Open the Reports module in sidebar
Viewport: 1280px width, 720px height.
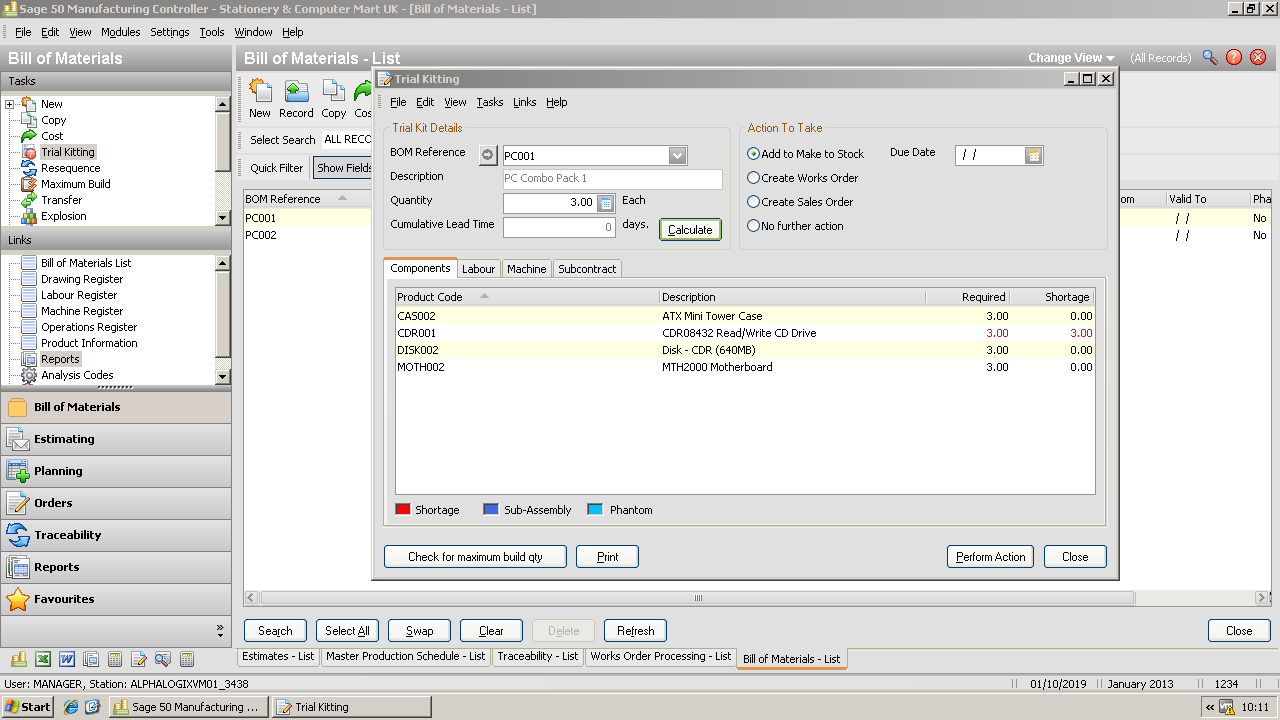pos(115,567)
